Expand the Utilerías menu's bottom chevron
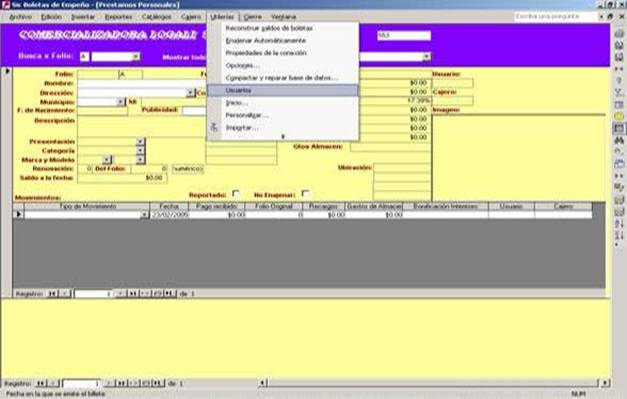Image resolution: width=627 pixels, height=399 pixels. 283,137
